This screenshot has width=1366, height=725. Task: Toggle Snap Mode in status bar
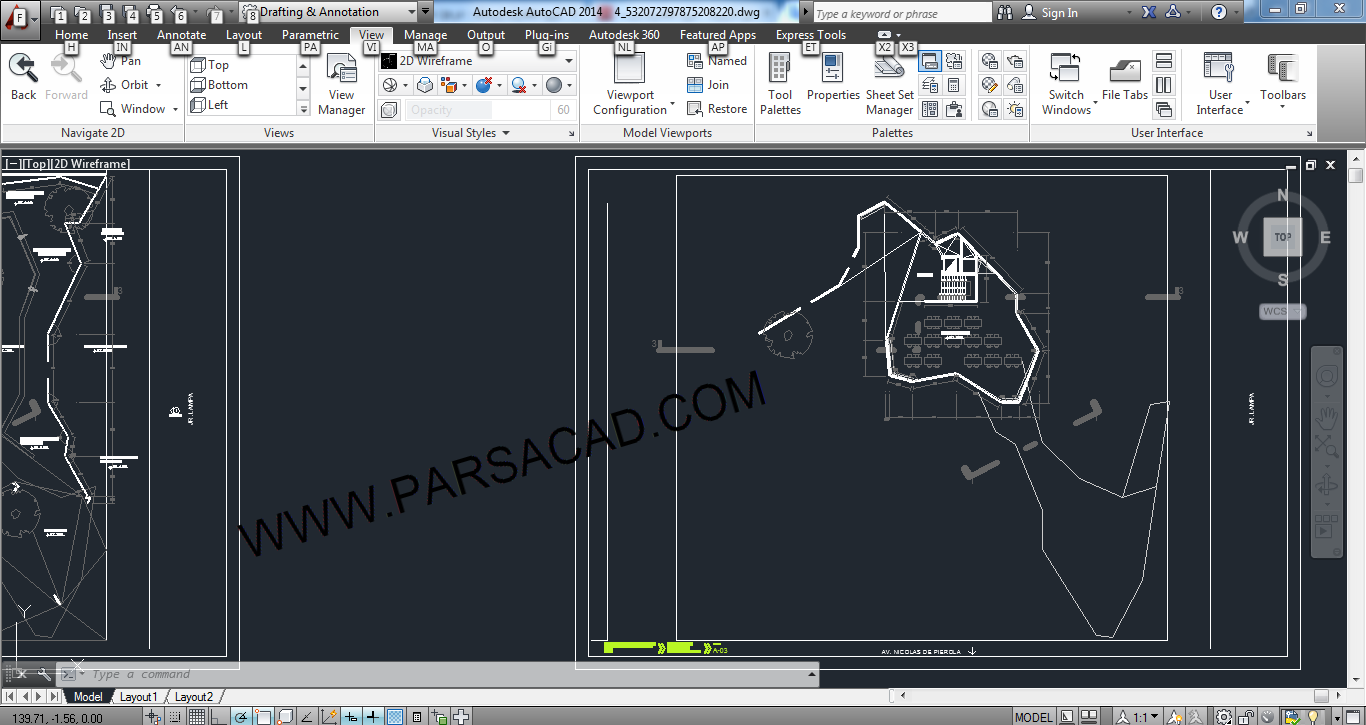click(x=175, y=716)
